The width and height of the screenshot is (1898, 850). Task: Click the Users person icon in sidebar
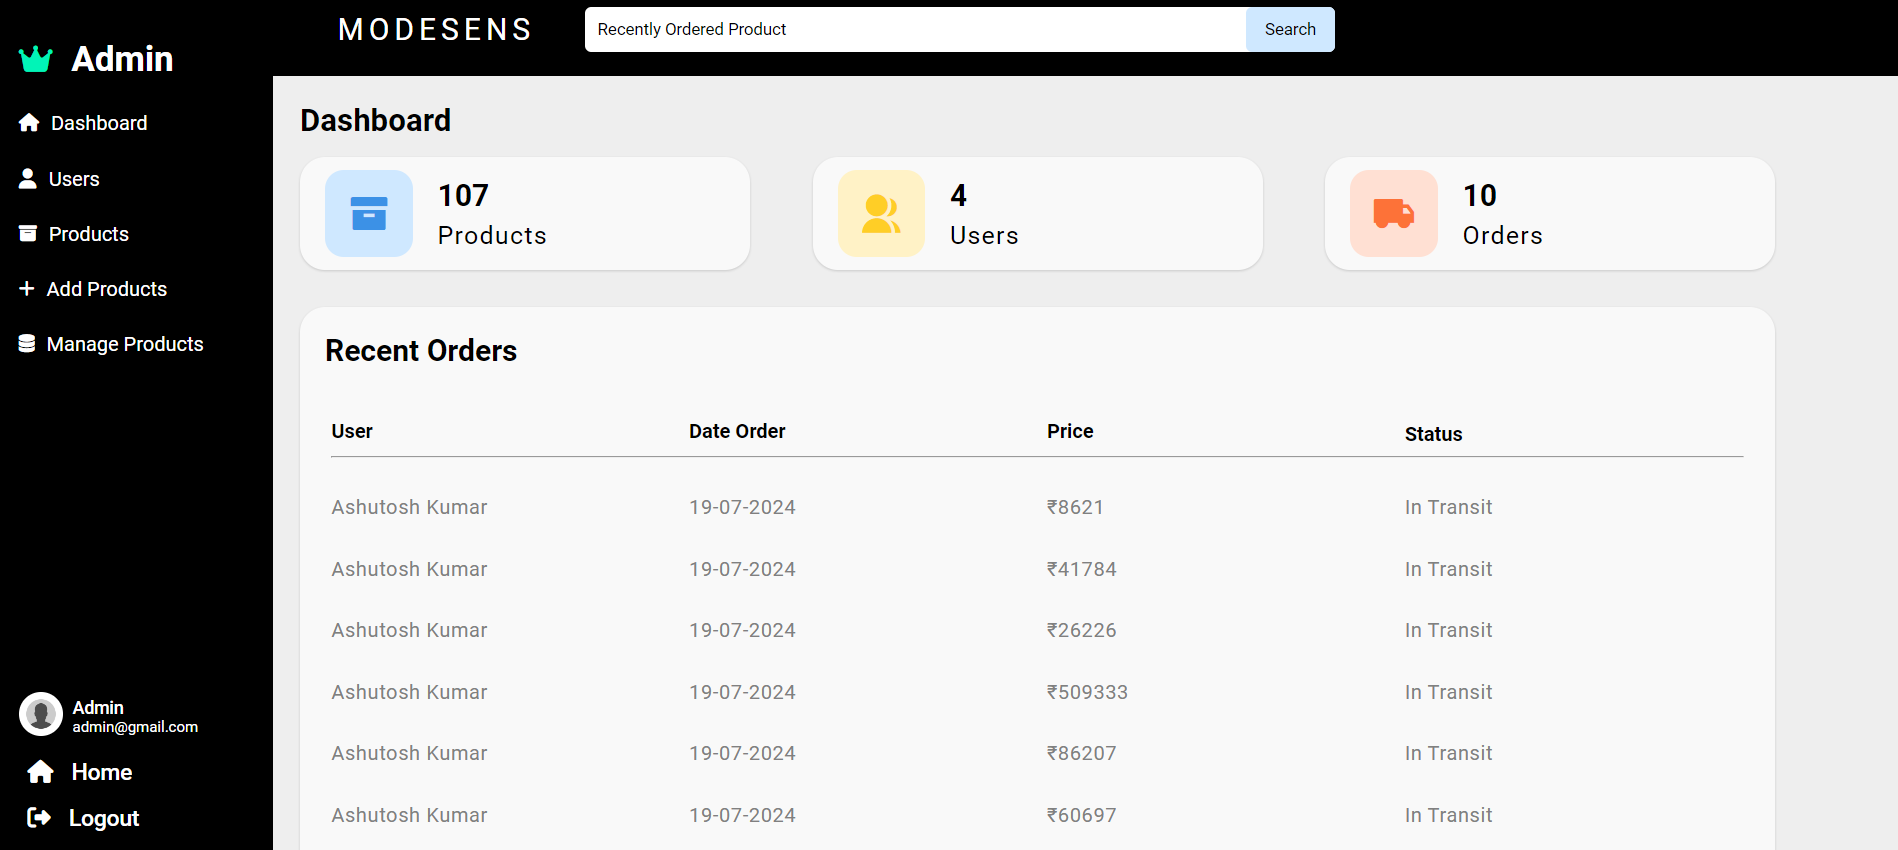(x=28, y=178)
